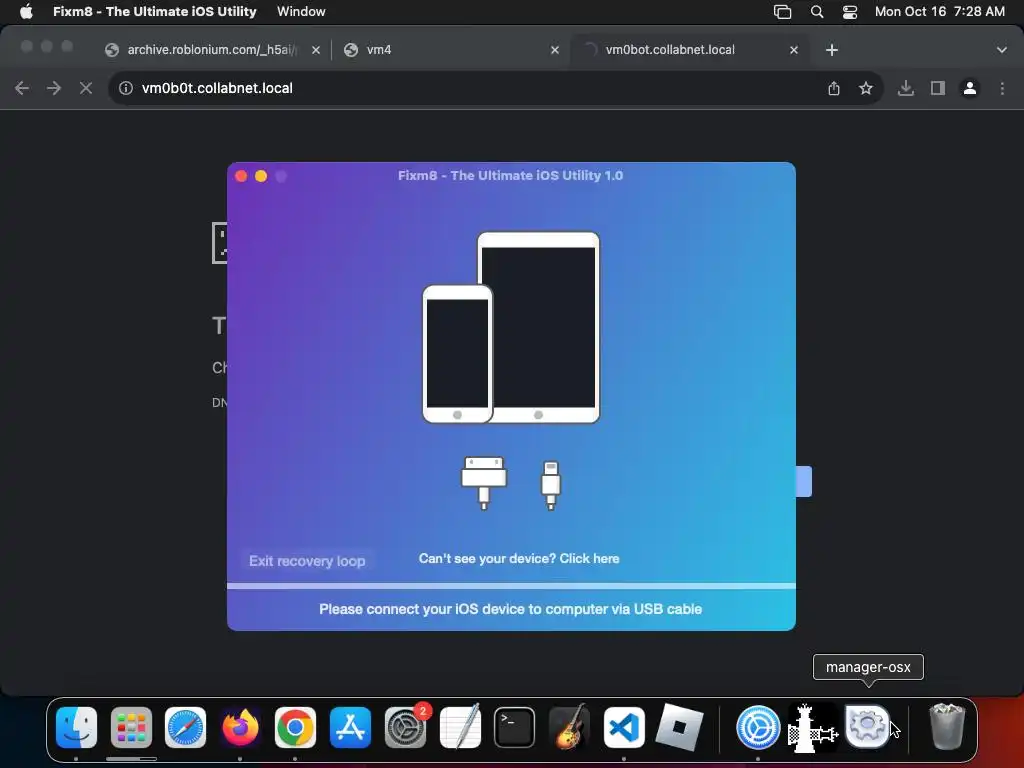Stop loading the page
1024x768 pixels.
(x=86, y=88)
